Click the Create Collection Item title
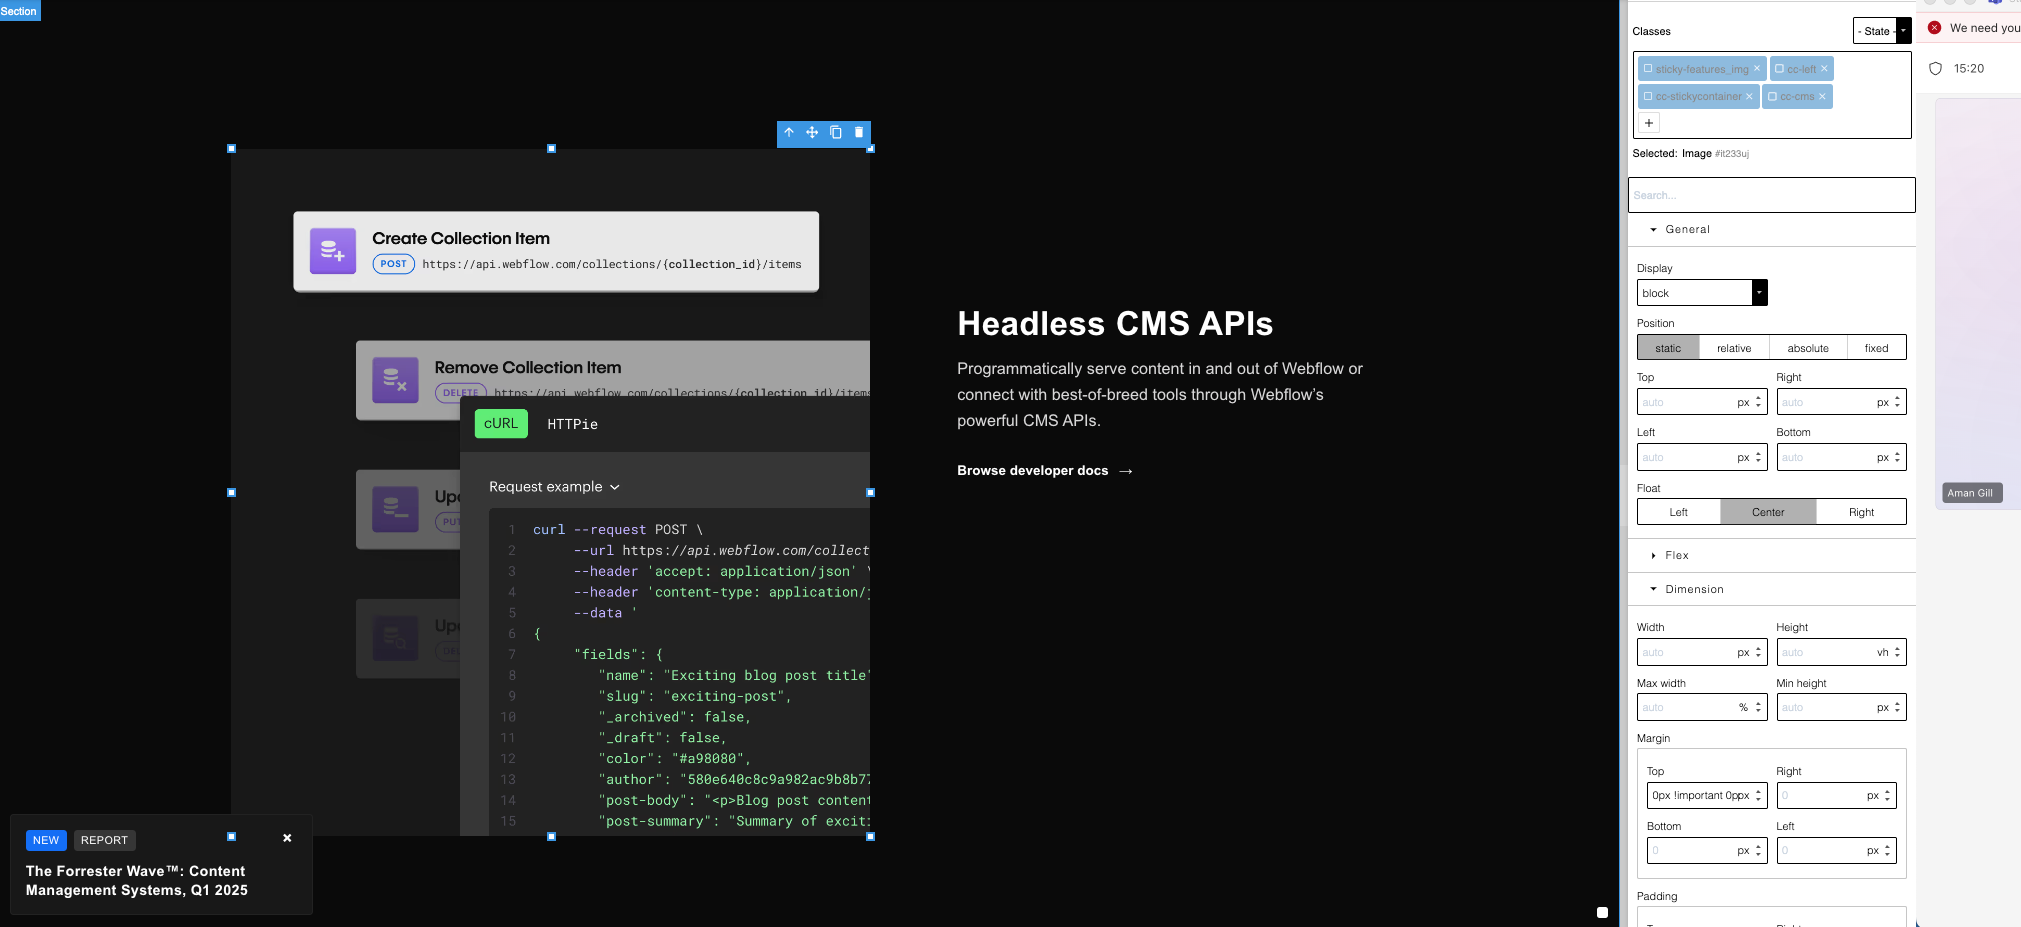Image resolution: width=2021 pixels, height=927 pixels. coord(461,238)
